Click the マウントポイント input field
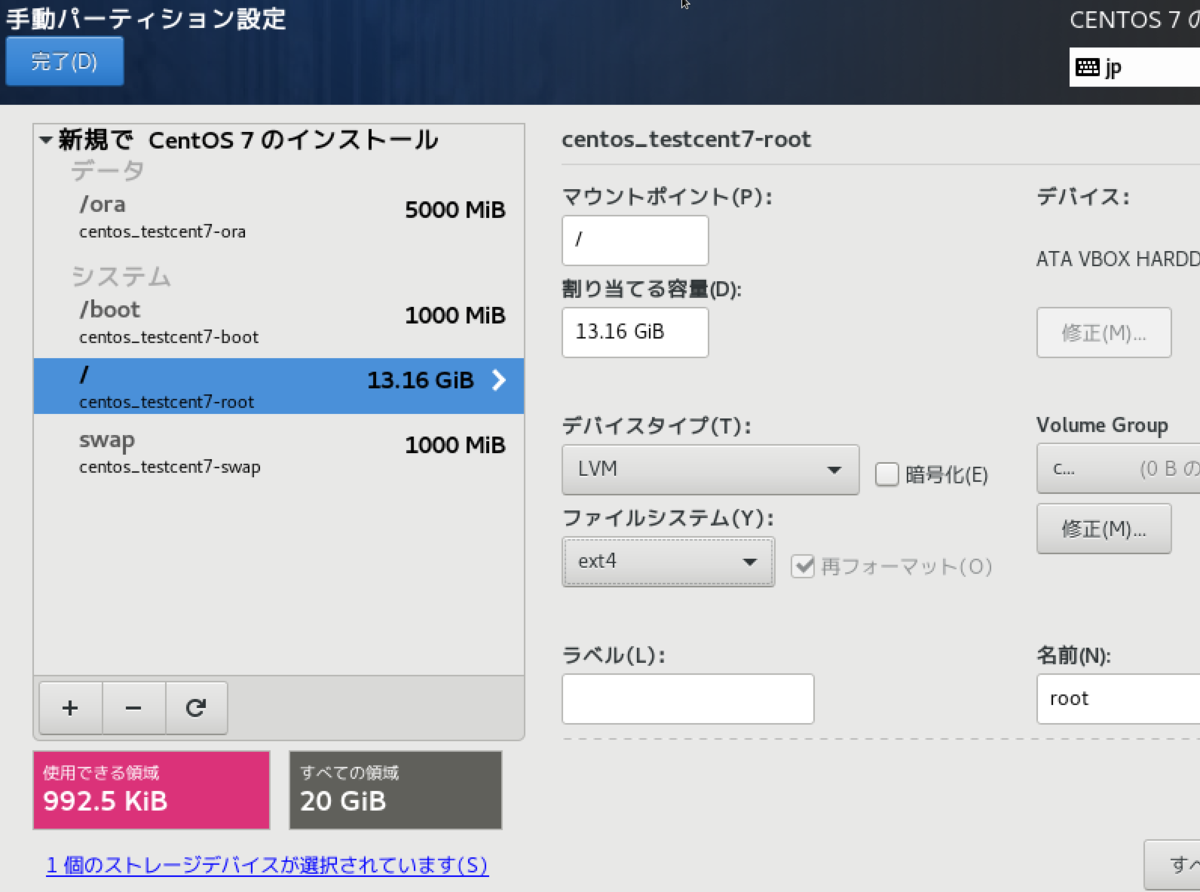This screenshot has height=892, width=1200. (x=635, y=241)
